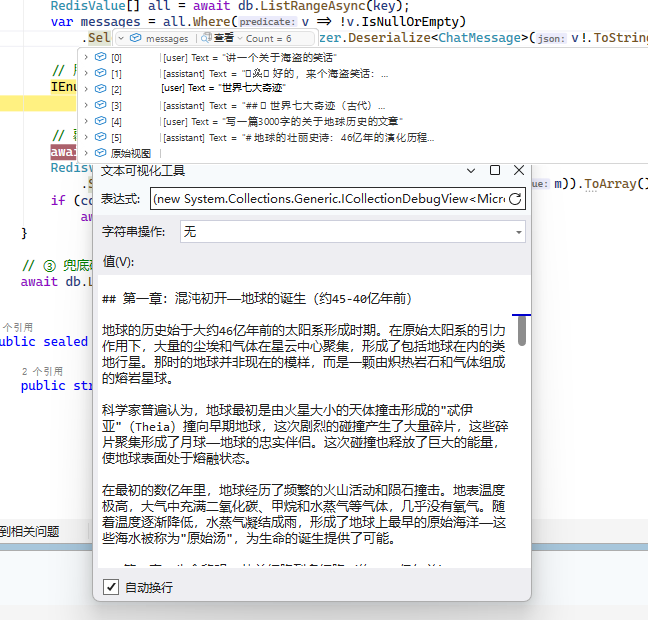This screenshot has height=620, width=648.
Task: Maximize the 文本可视化工具 window
Action: [495, 170]
